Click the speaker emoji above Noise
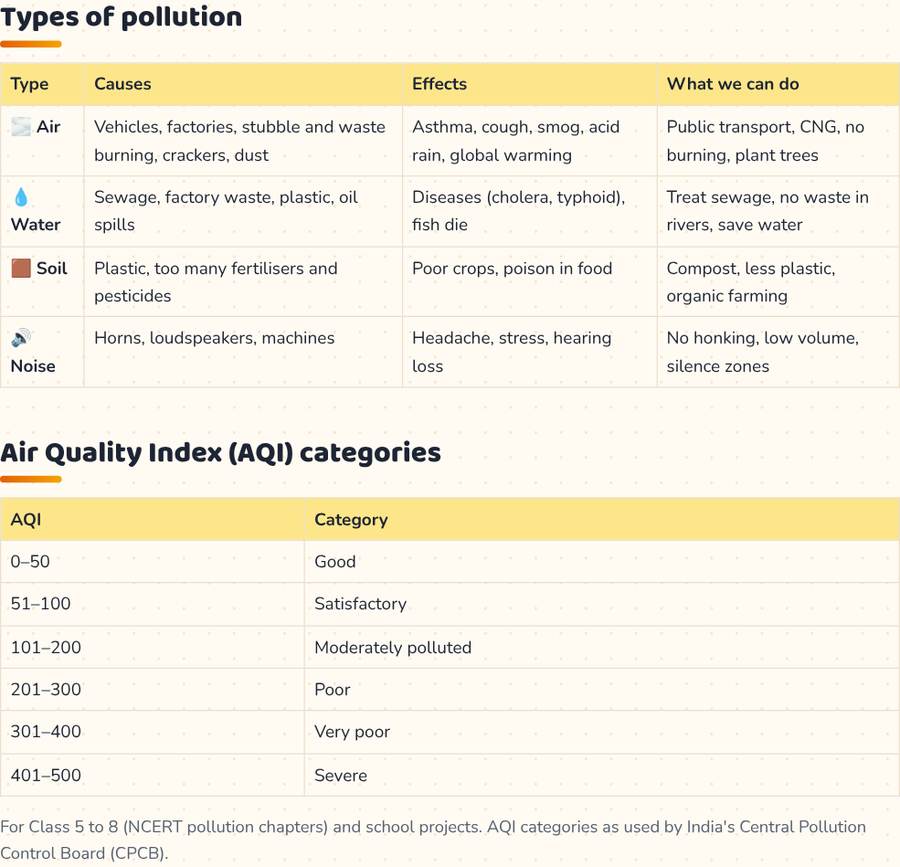This screenshot has width=900, height=867. tap(21, 338)
